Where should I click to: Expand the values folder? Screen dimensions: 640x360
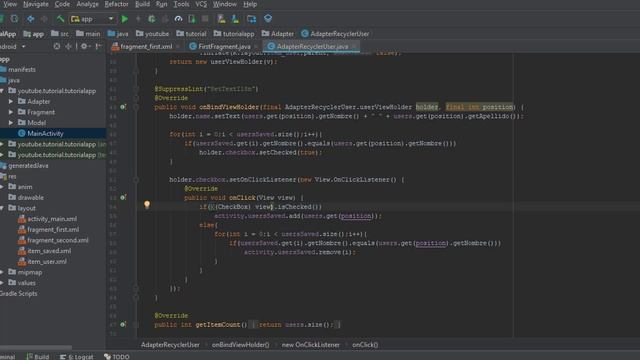click(x=2, y=283)
